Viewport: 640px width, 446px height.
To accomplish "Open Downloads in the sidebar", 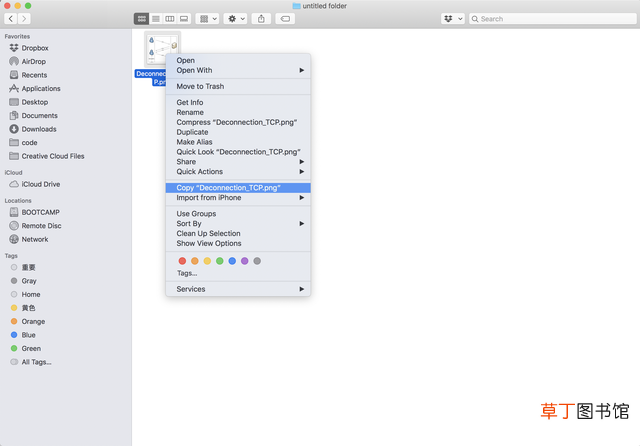I will (33, 129).
